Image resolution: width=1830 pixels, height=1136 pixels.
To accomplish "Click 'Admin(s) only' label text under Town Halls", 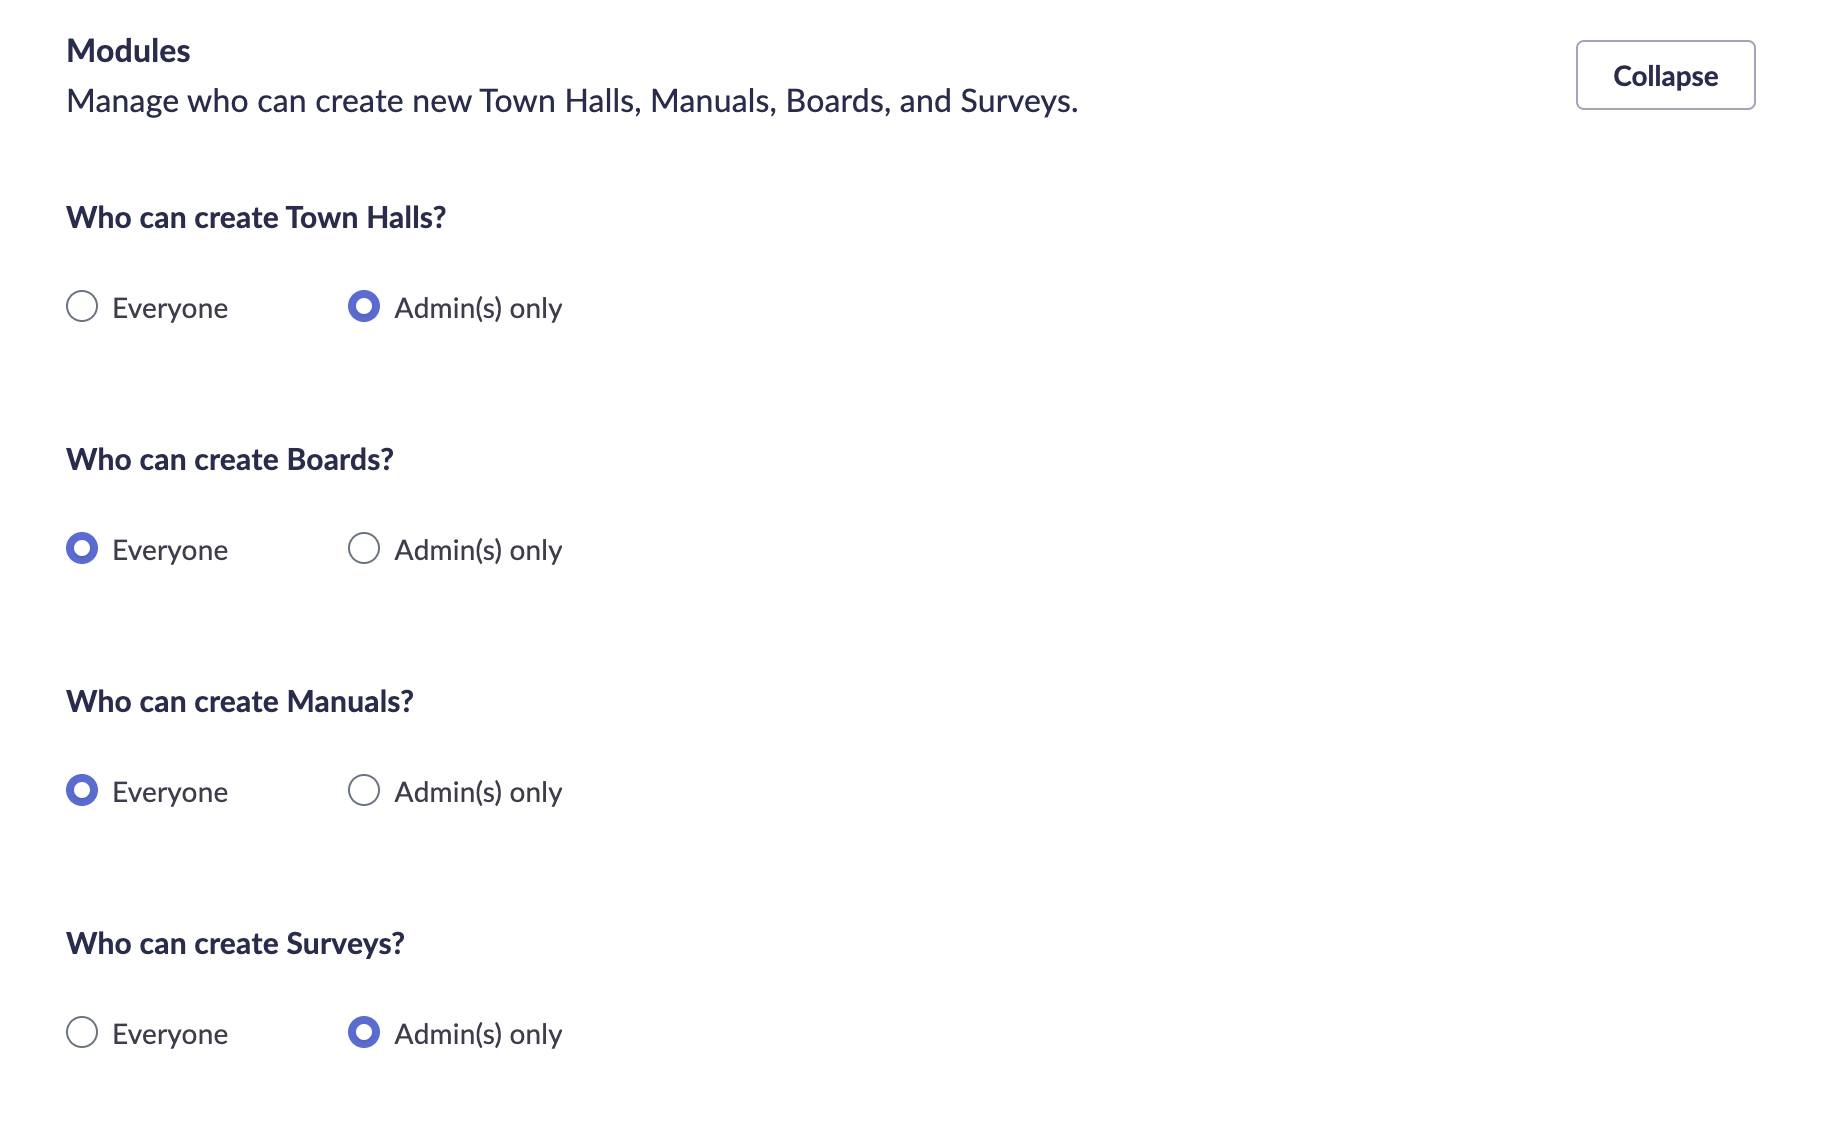I will click(478, 308).
